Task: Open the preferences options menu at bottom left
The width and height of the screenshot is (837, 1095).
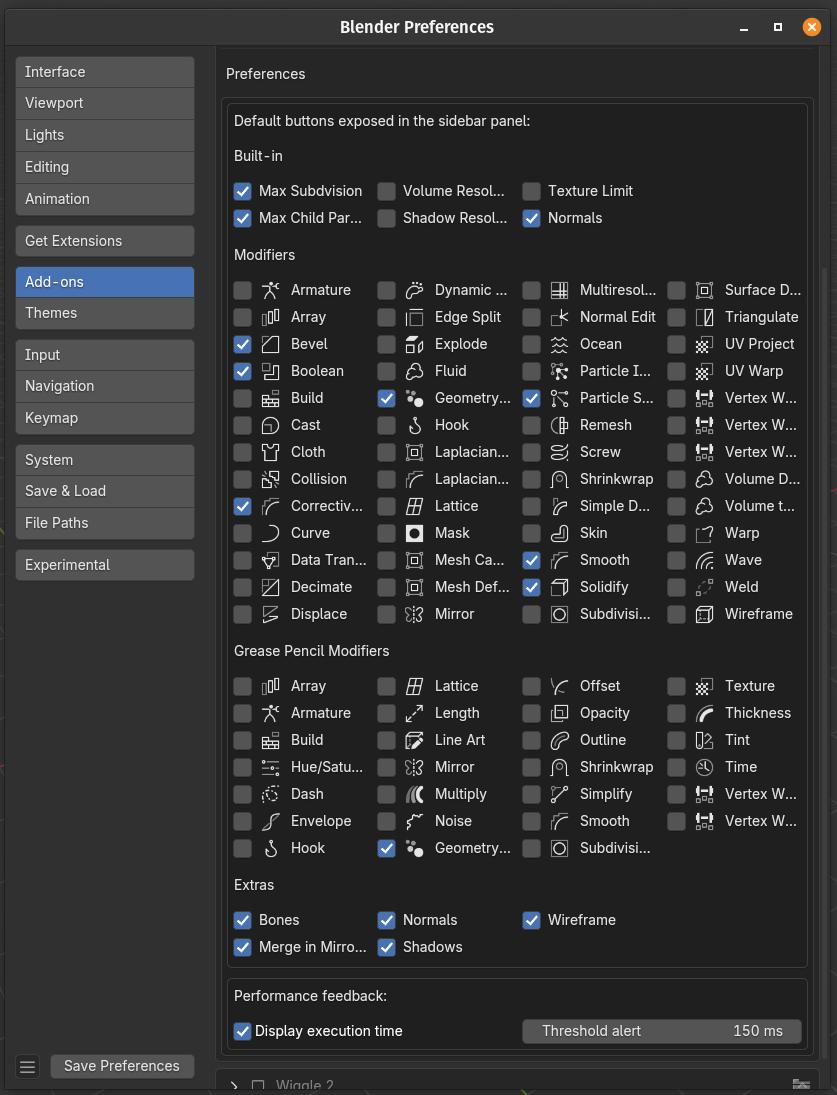Action: (x=27, y=1066)
